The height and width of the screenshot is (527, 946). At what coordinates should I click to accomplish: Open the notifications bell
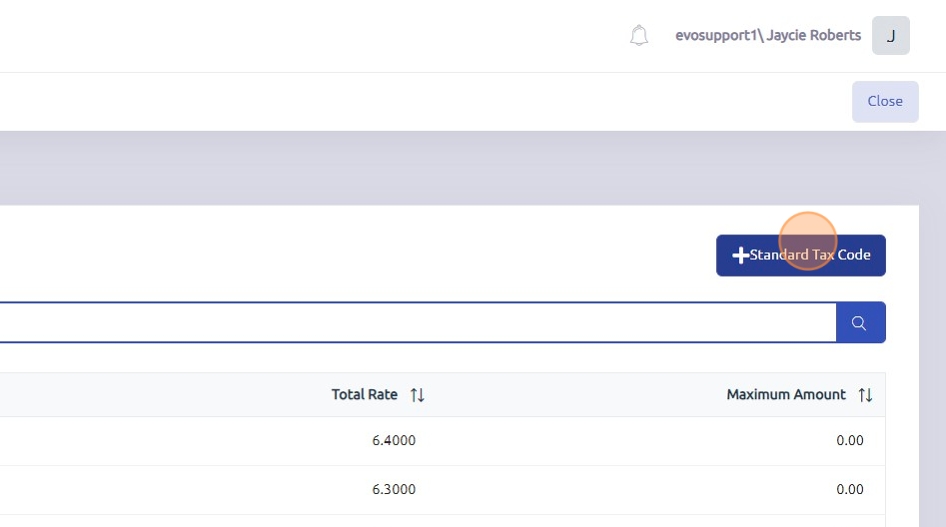point(639,36)
